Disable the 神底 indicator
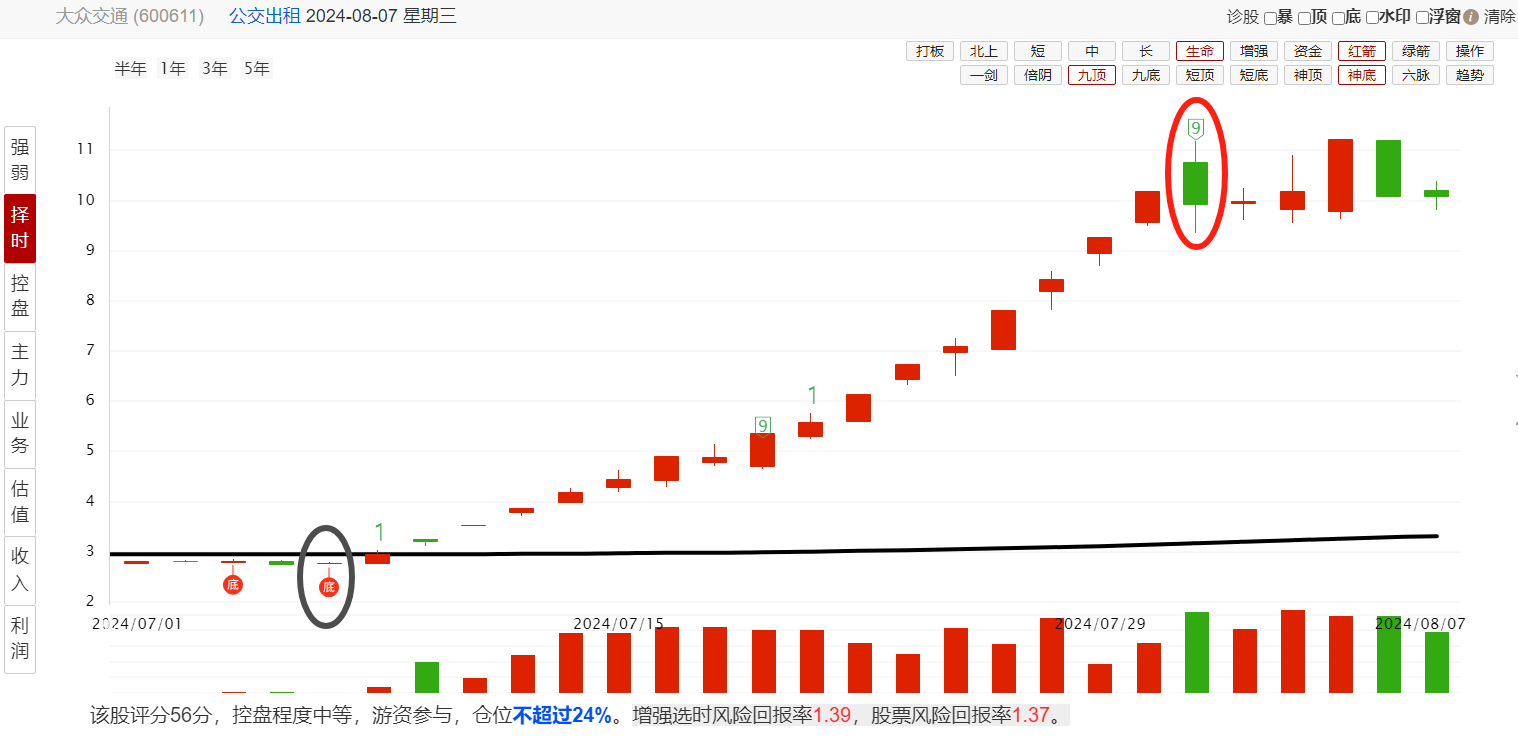Image resolution: width=1518 pixels, height=739 pixels. pos(1362,75)
